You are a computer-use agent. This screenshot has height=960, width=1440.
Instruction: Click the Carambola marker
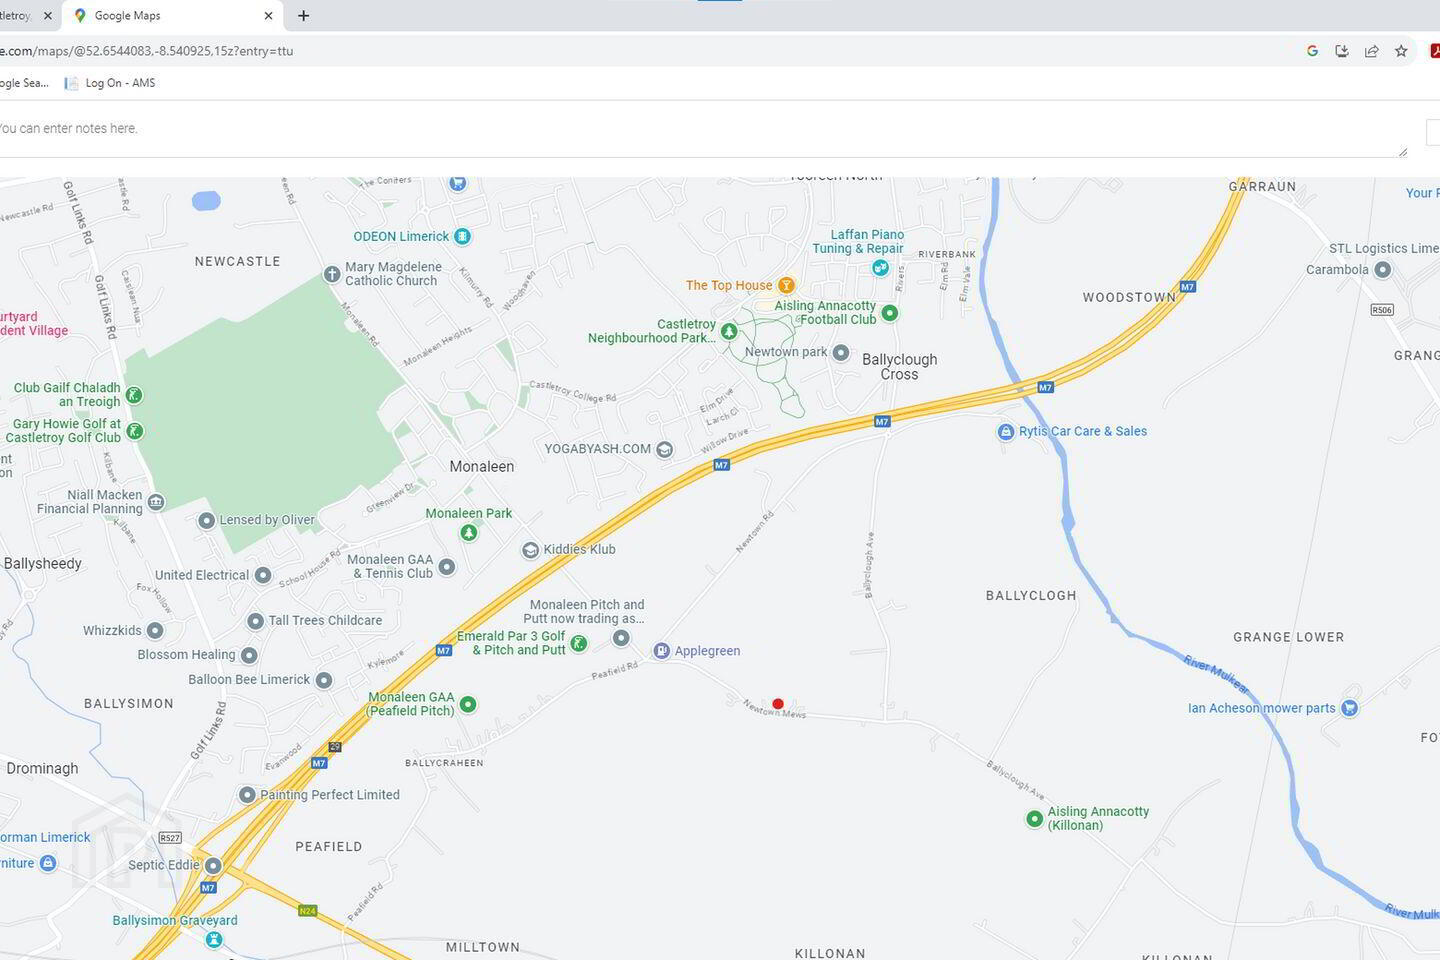[x=1383, y=270]
